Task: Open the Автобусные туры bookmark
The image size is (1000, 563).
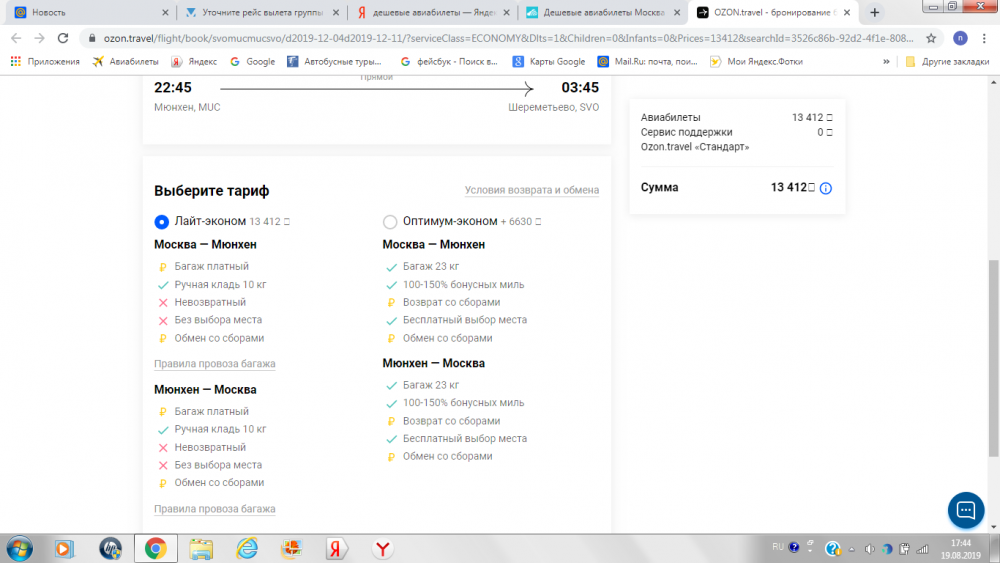Action: (x=335, y=62)
